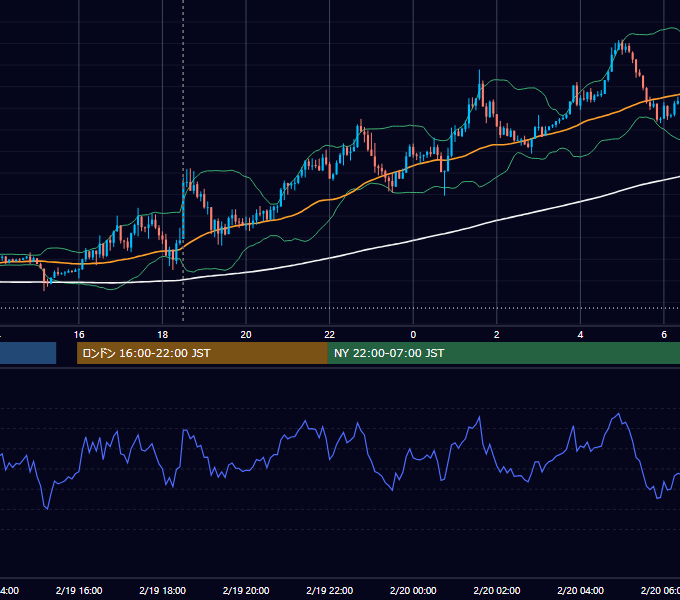Click the 2/20 04:00 time label
The image size is (680, 600).
pos(580,590)
